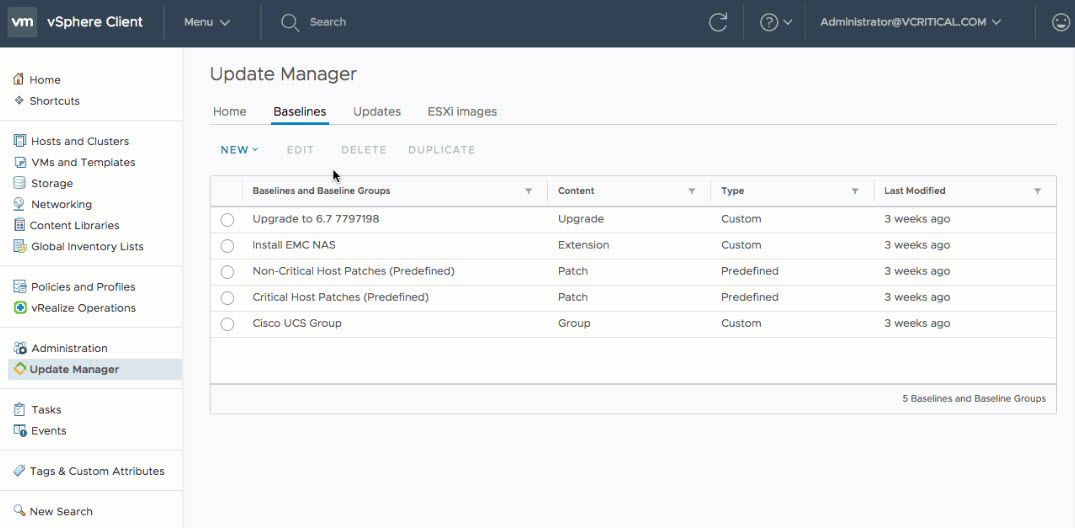
Task: Switch to the Updates tab
Action: 377,111
